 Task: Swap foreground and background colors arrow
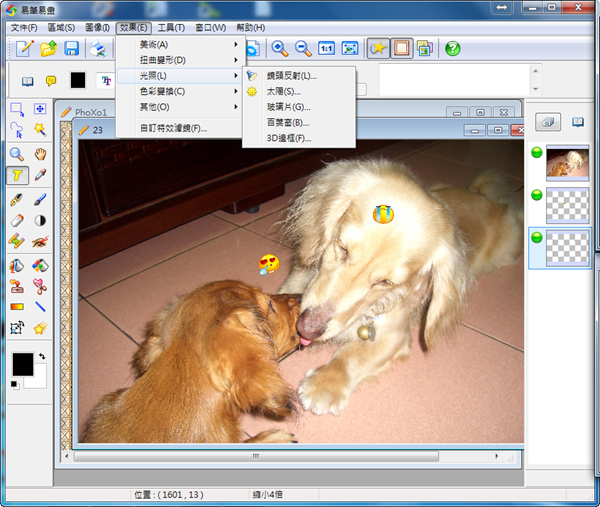click(x=42, y=356)
